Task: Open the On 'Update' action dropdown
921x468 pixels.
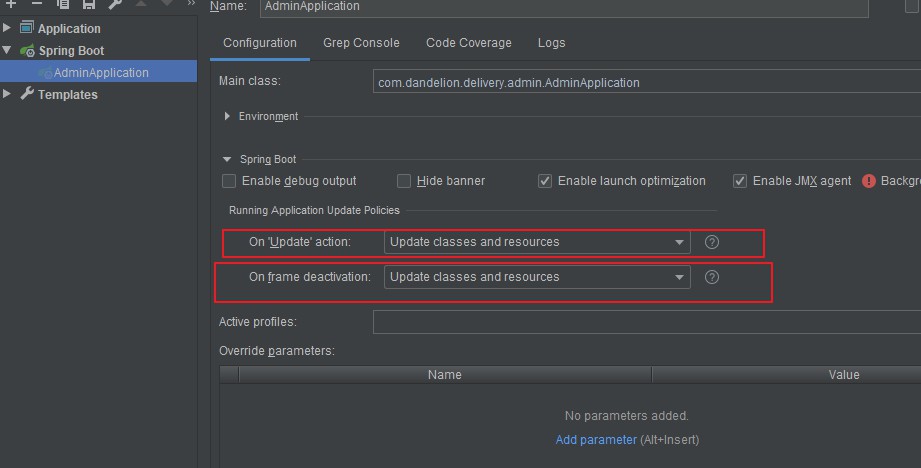Action: (537, 242)
